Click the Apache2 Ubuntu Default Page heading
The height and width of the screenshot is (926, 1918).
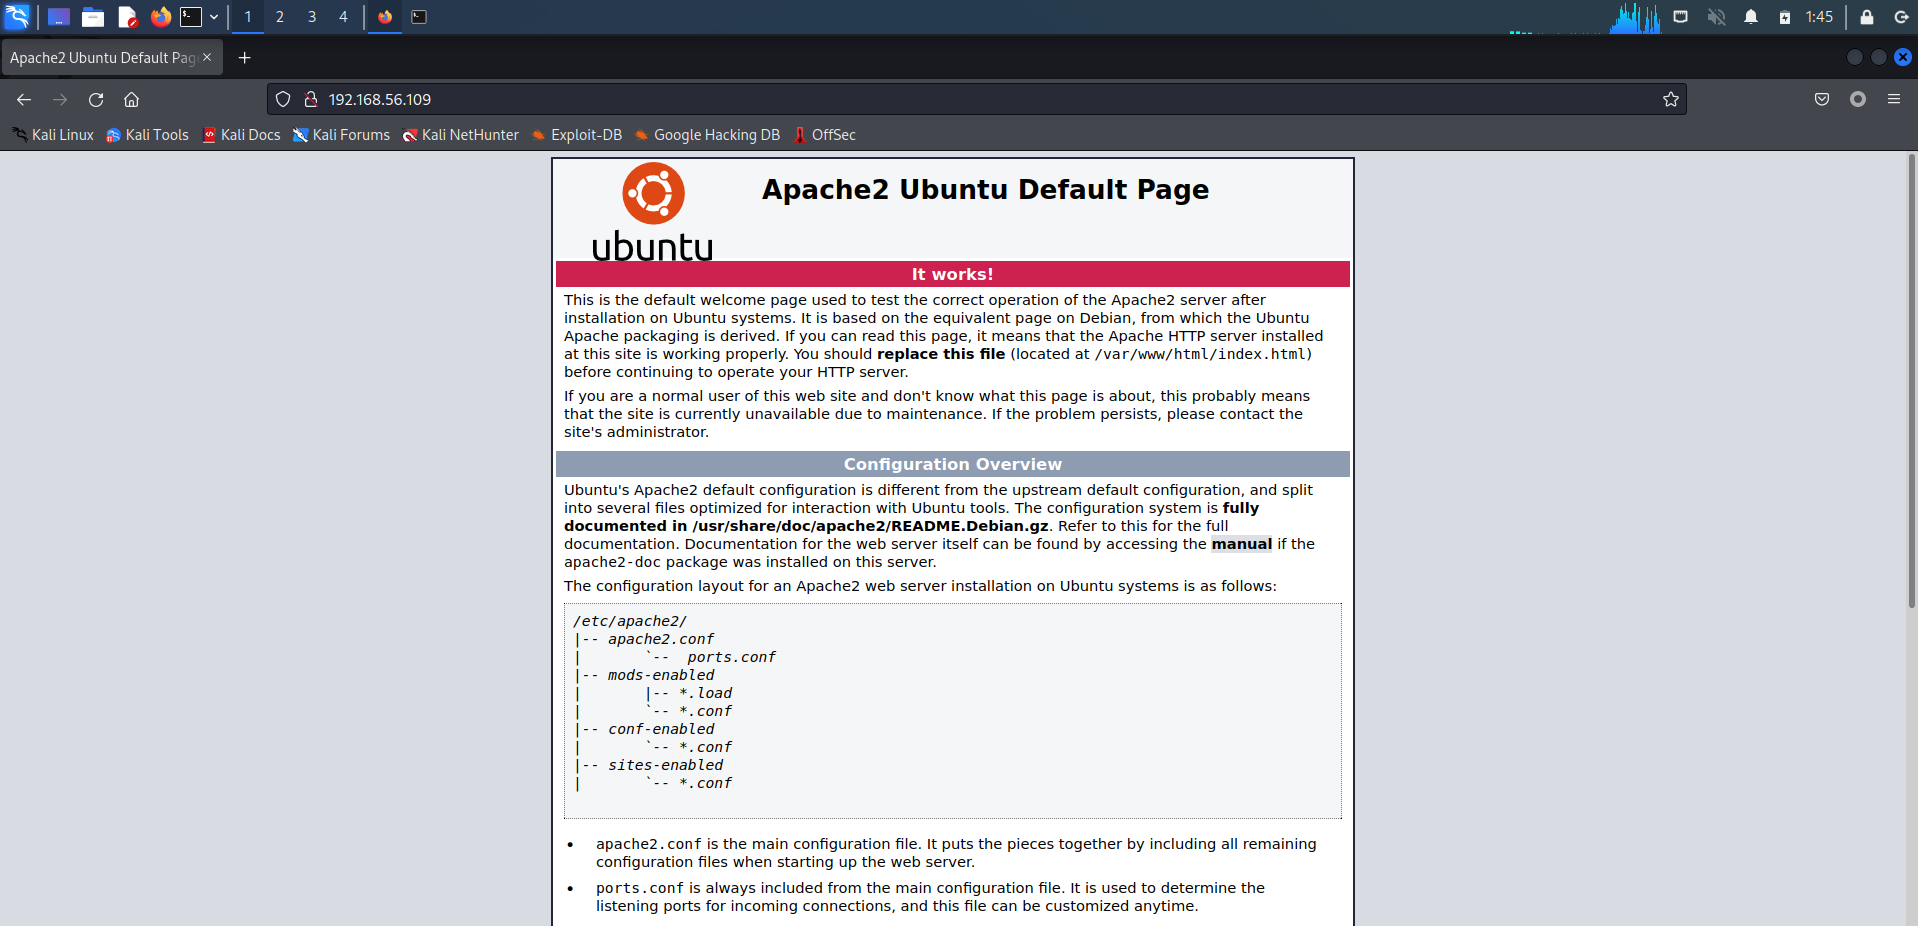point(985,189)
